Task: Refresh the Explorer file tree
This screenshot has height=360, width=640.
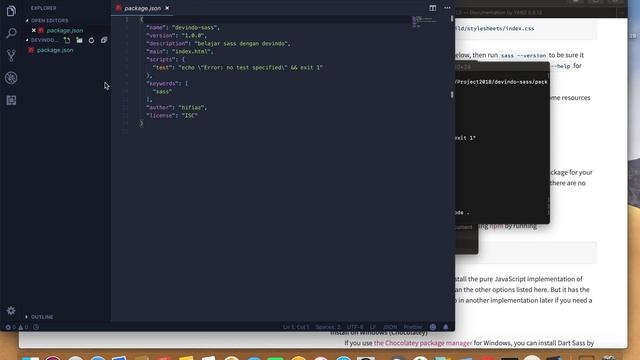Action: 91,40
